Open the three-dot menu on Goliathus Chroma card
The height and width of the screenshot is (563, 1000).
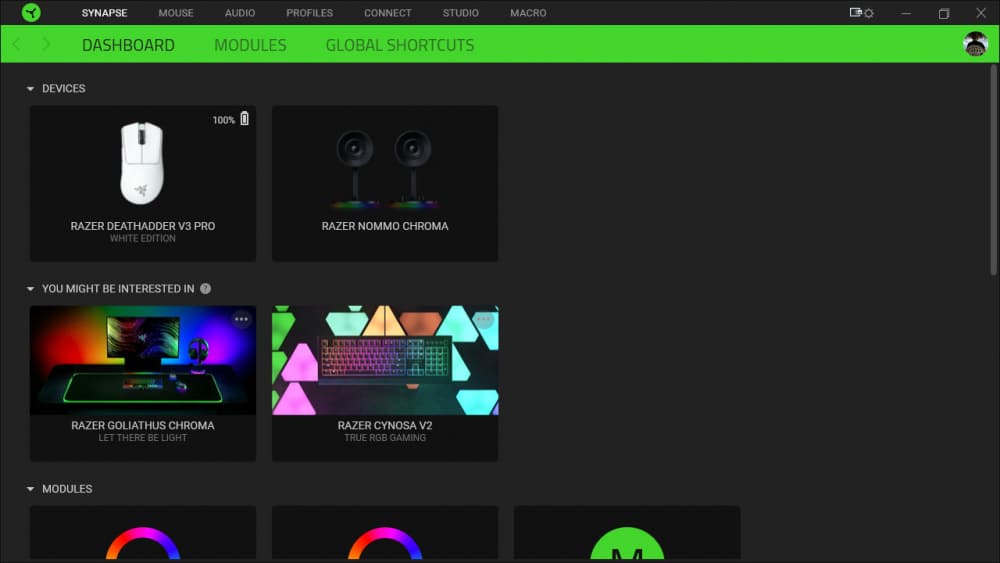(x=241, y=319)
